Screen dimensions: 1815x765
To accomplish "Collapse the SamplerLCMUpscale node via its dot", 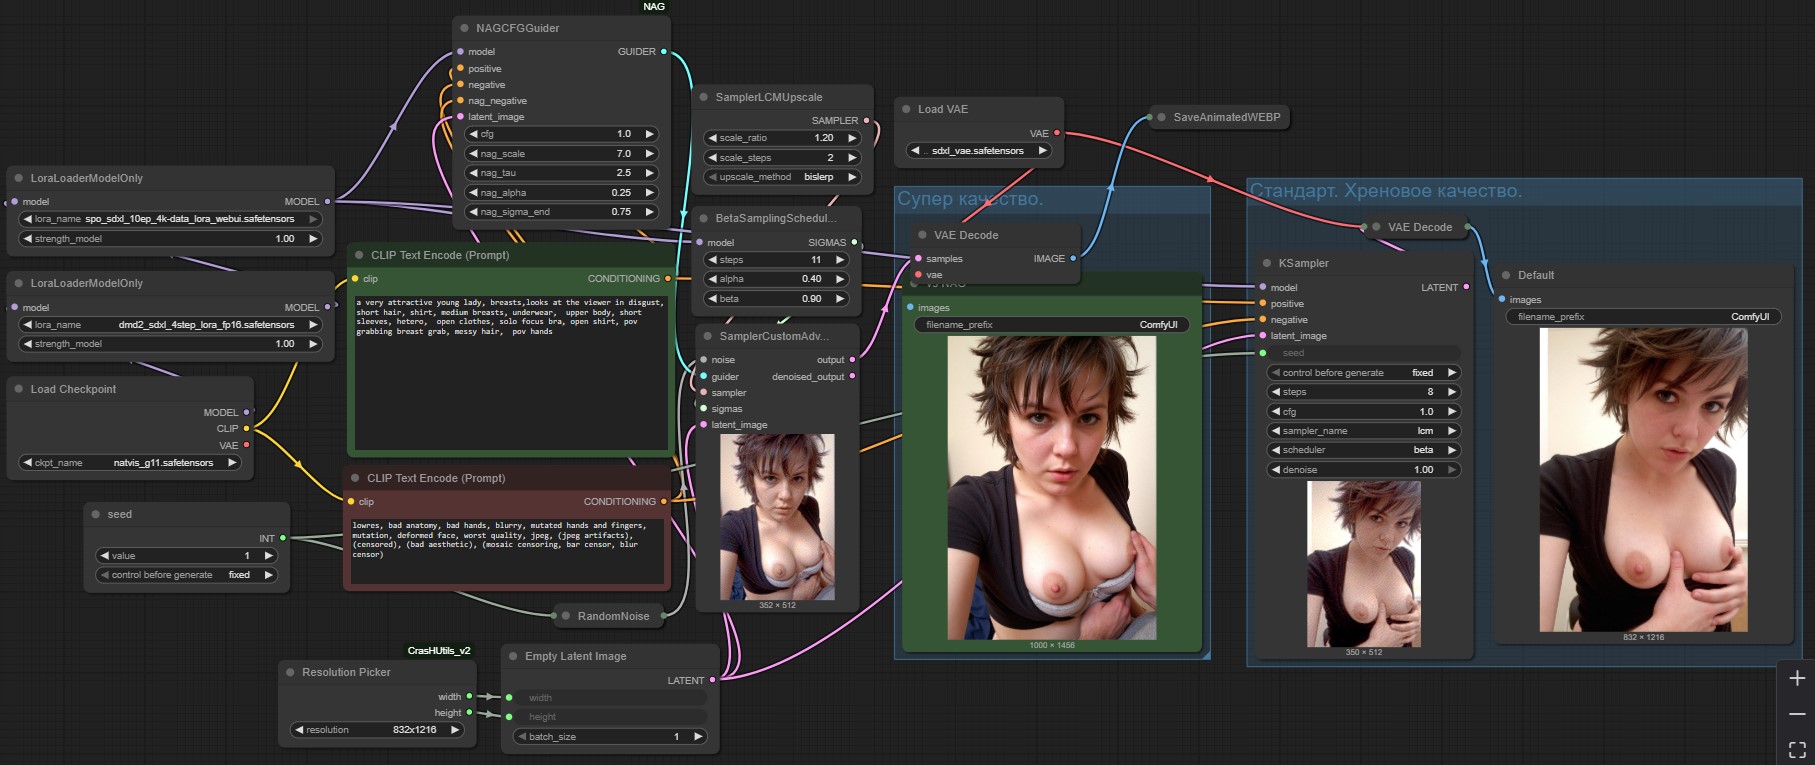I will tap(703, 97).
